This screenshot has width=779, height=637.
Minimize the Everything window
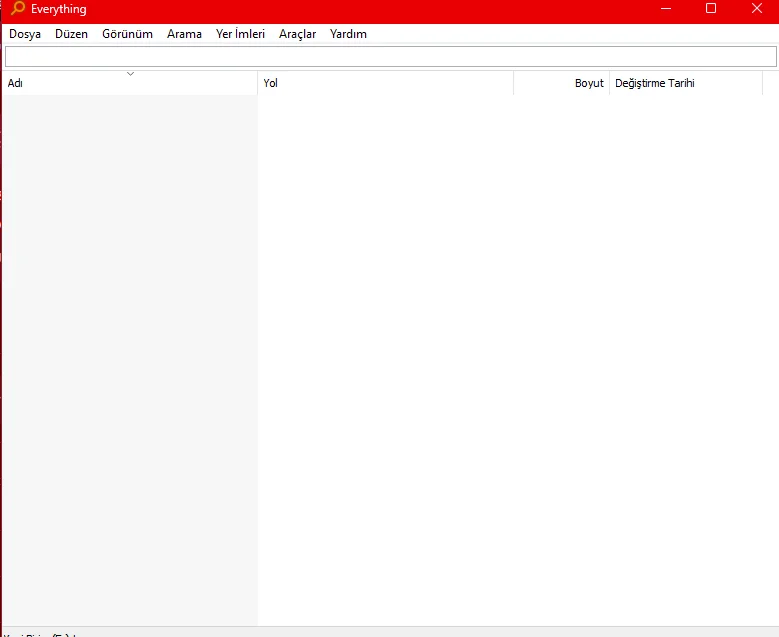coord(666,8)
